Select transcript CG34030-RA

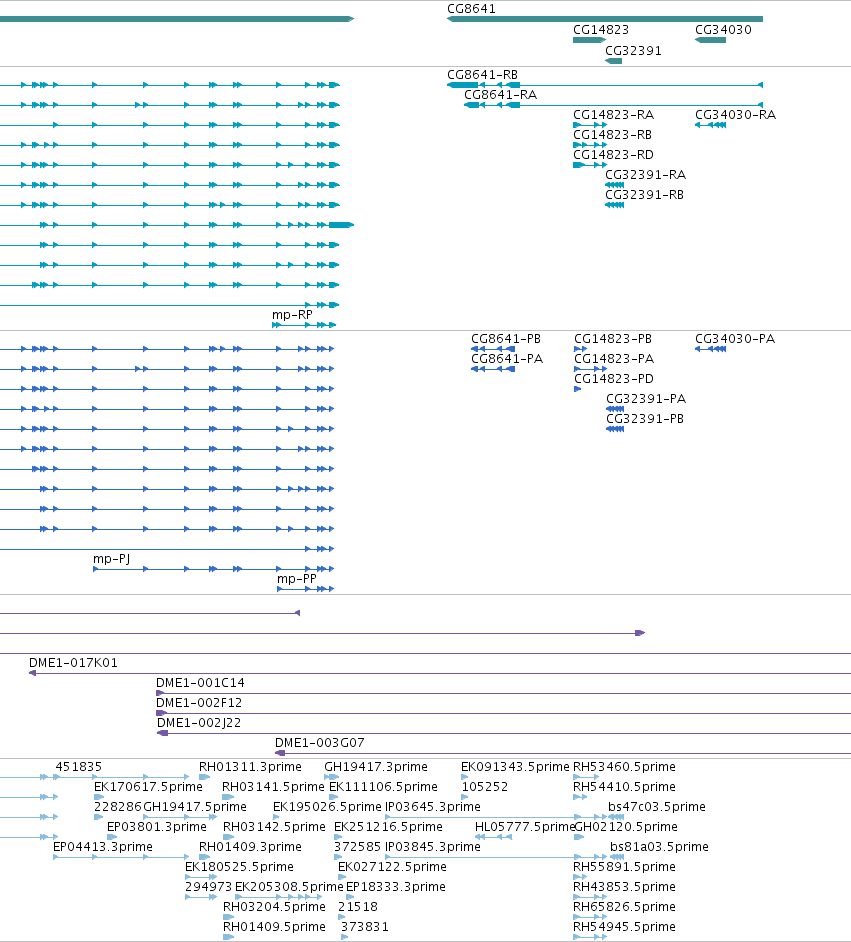tap(735, 115)
